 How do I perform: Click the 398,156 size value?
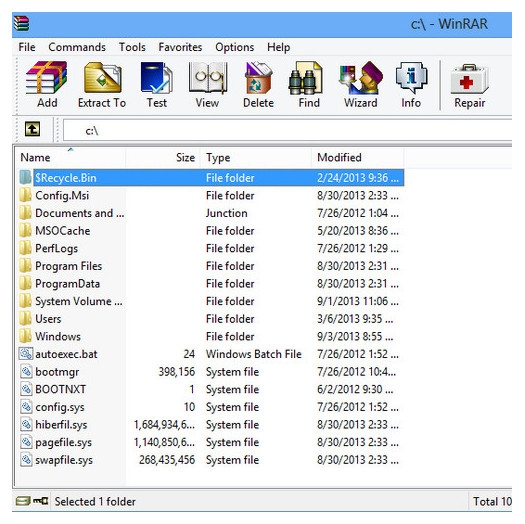point(176,372)
